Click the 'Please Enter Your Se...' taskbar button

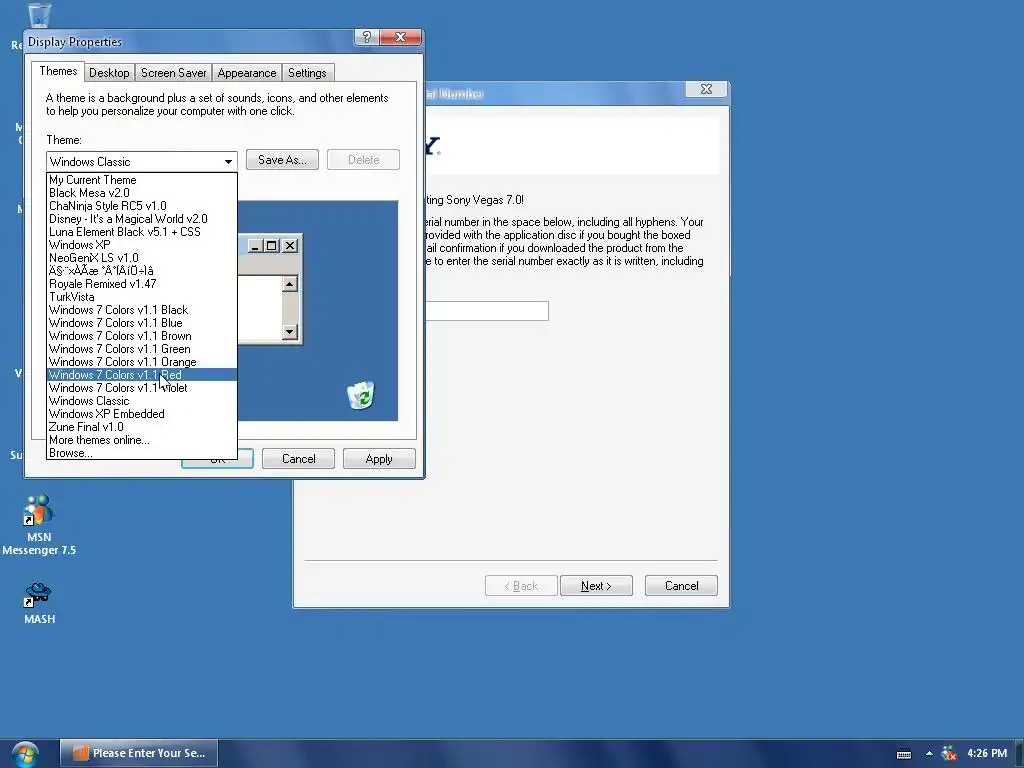139,753
